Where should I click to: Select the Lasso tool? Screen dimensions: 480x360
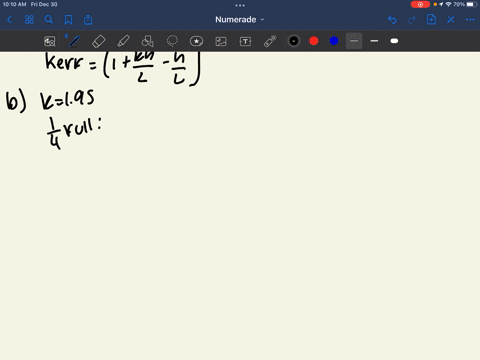pyautogui.click(x=172, y=41)
